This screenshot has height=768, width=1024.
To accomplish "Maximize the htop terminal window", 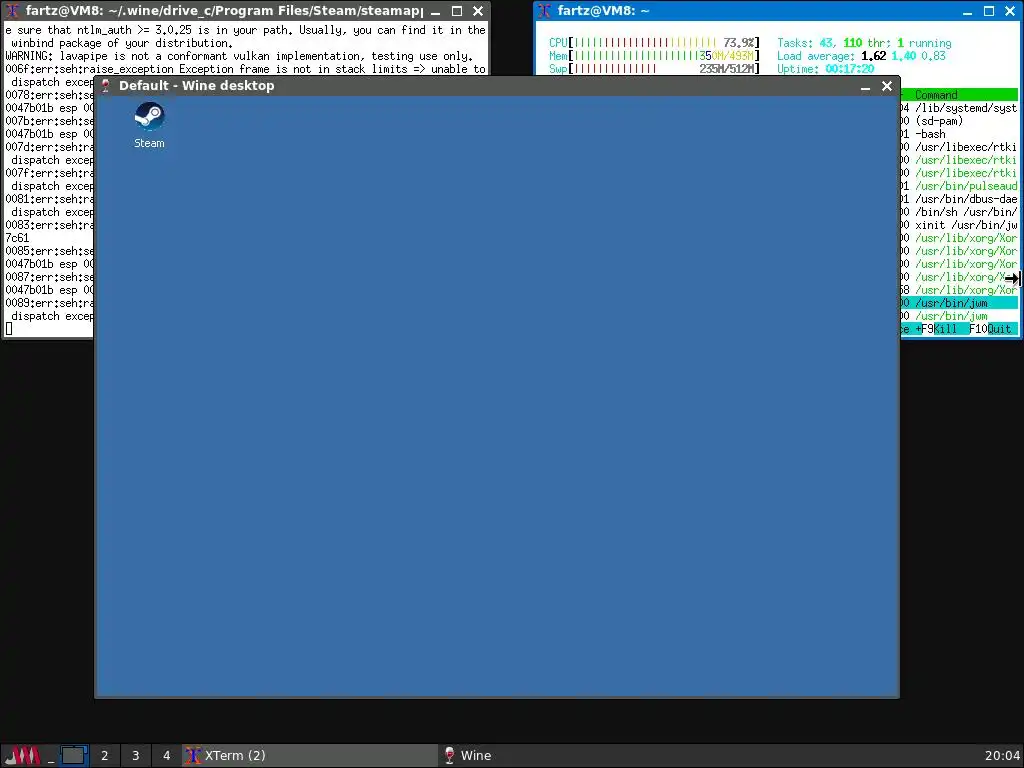I will tap(989, 11).
